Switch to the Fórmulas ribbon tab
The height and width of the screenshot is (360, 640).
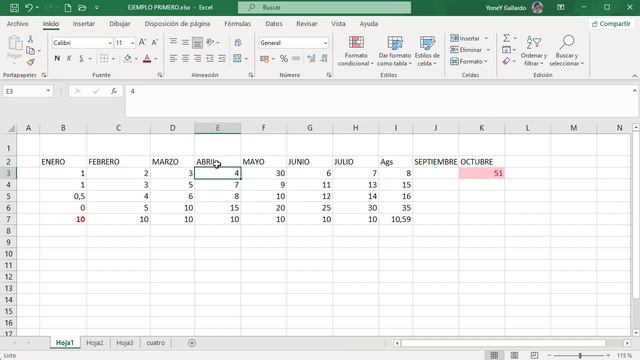[x=238, y=24]
